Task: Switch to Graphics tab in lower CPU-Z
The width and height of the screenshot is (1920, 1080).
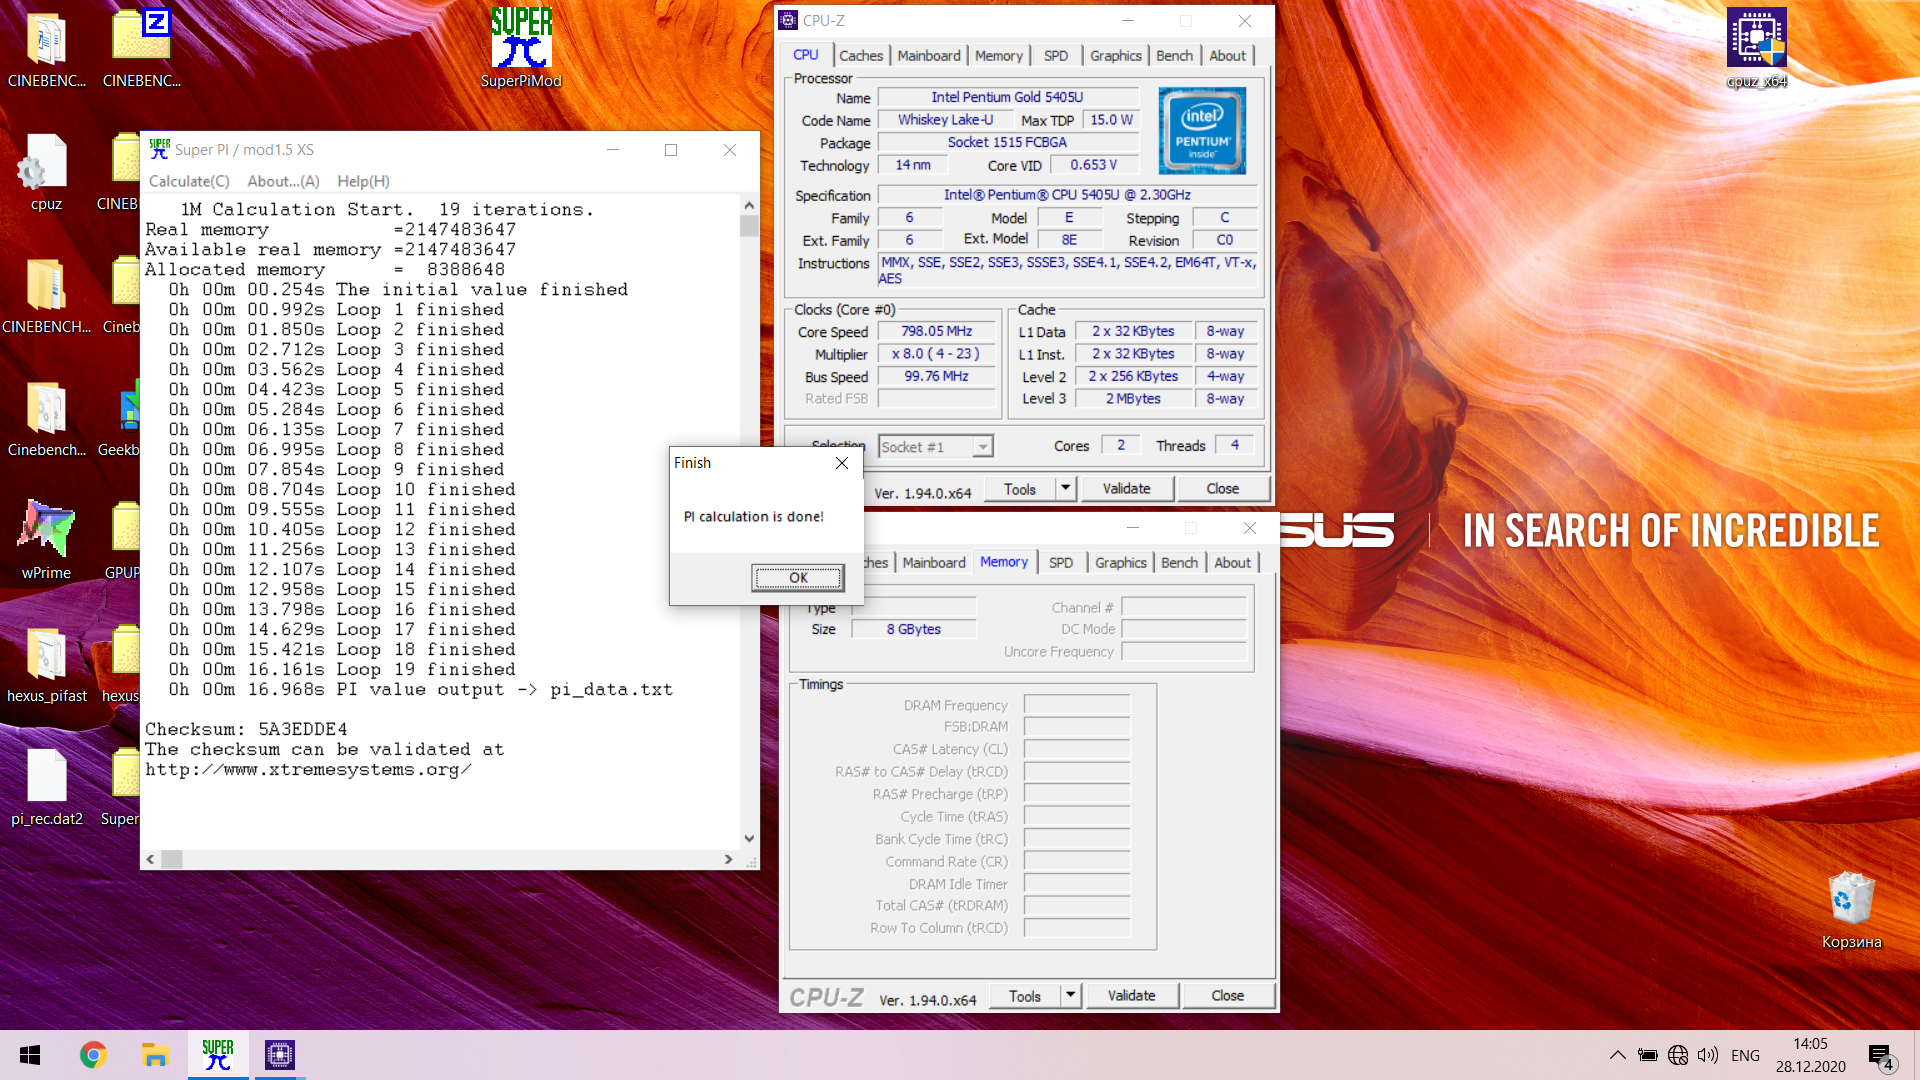Action: pos(1120,563)
